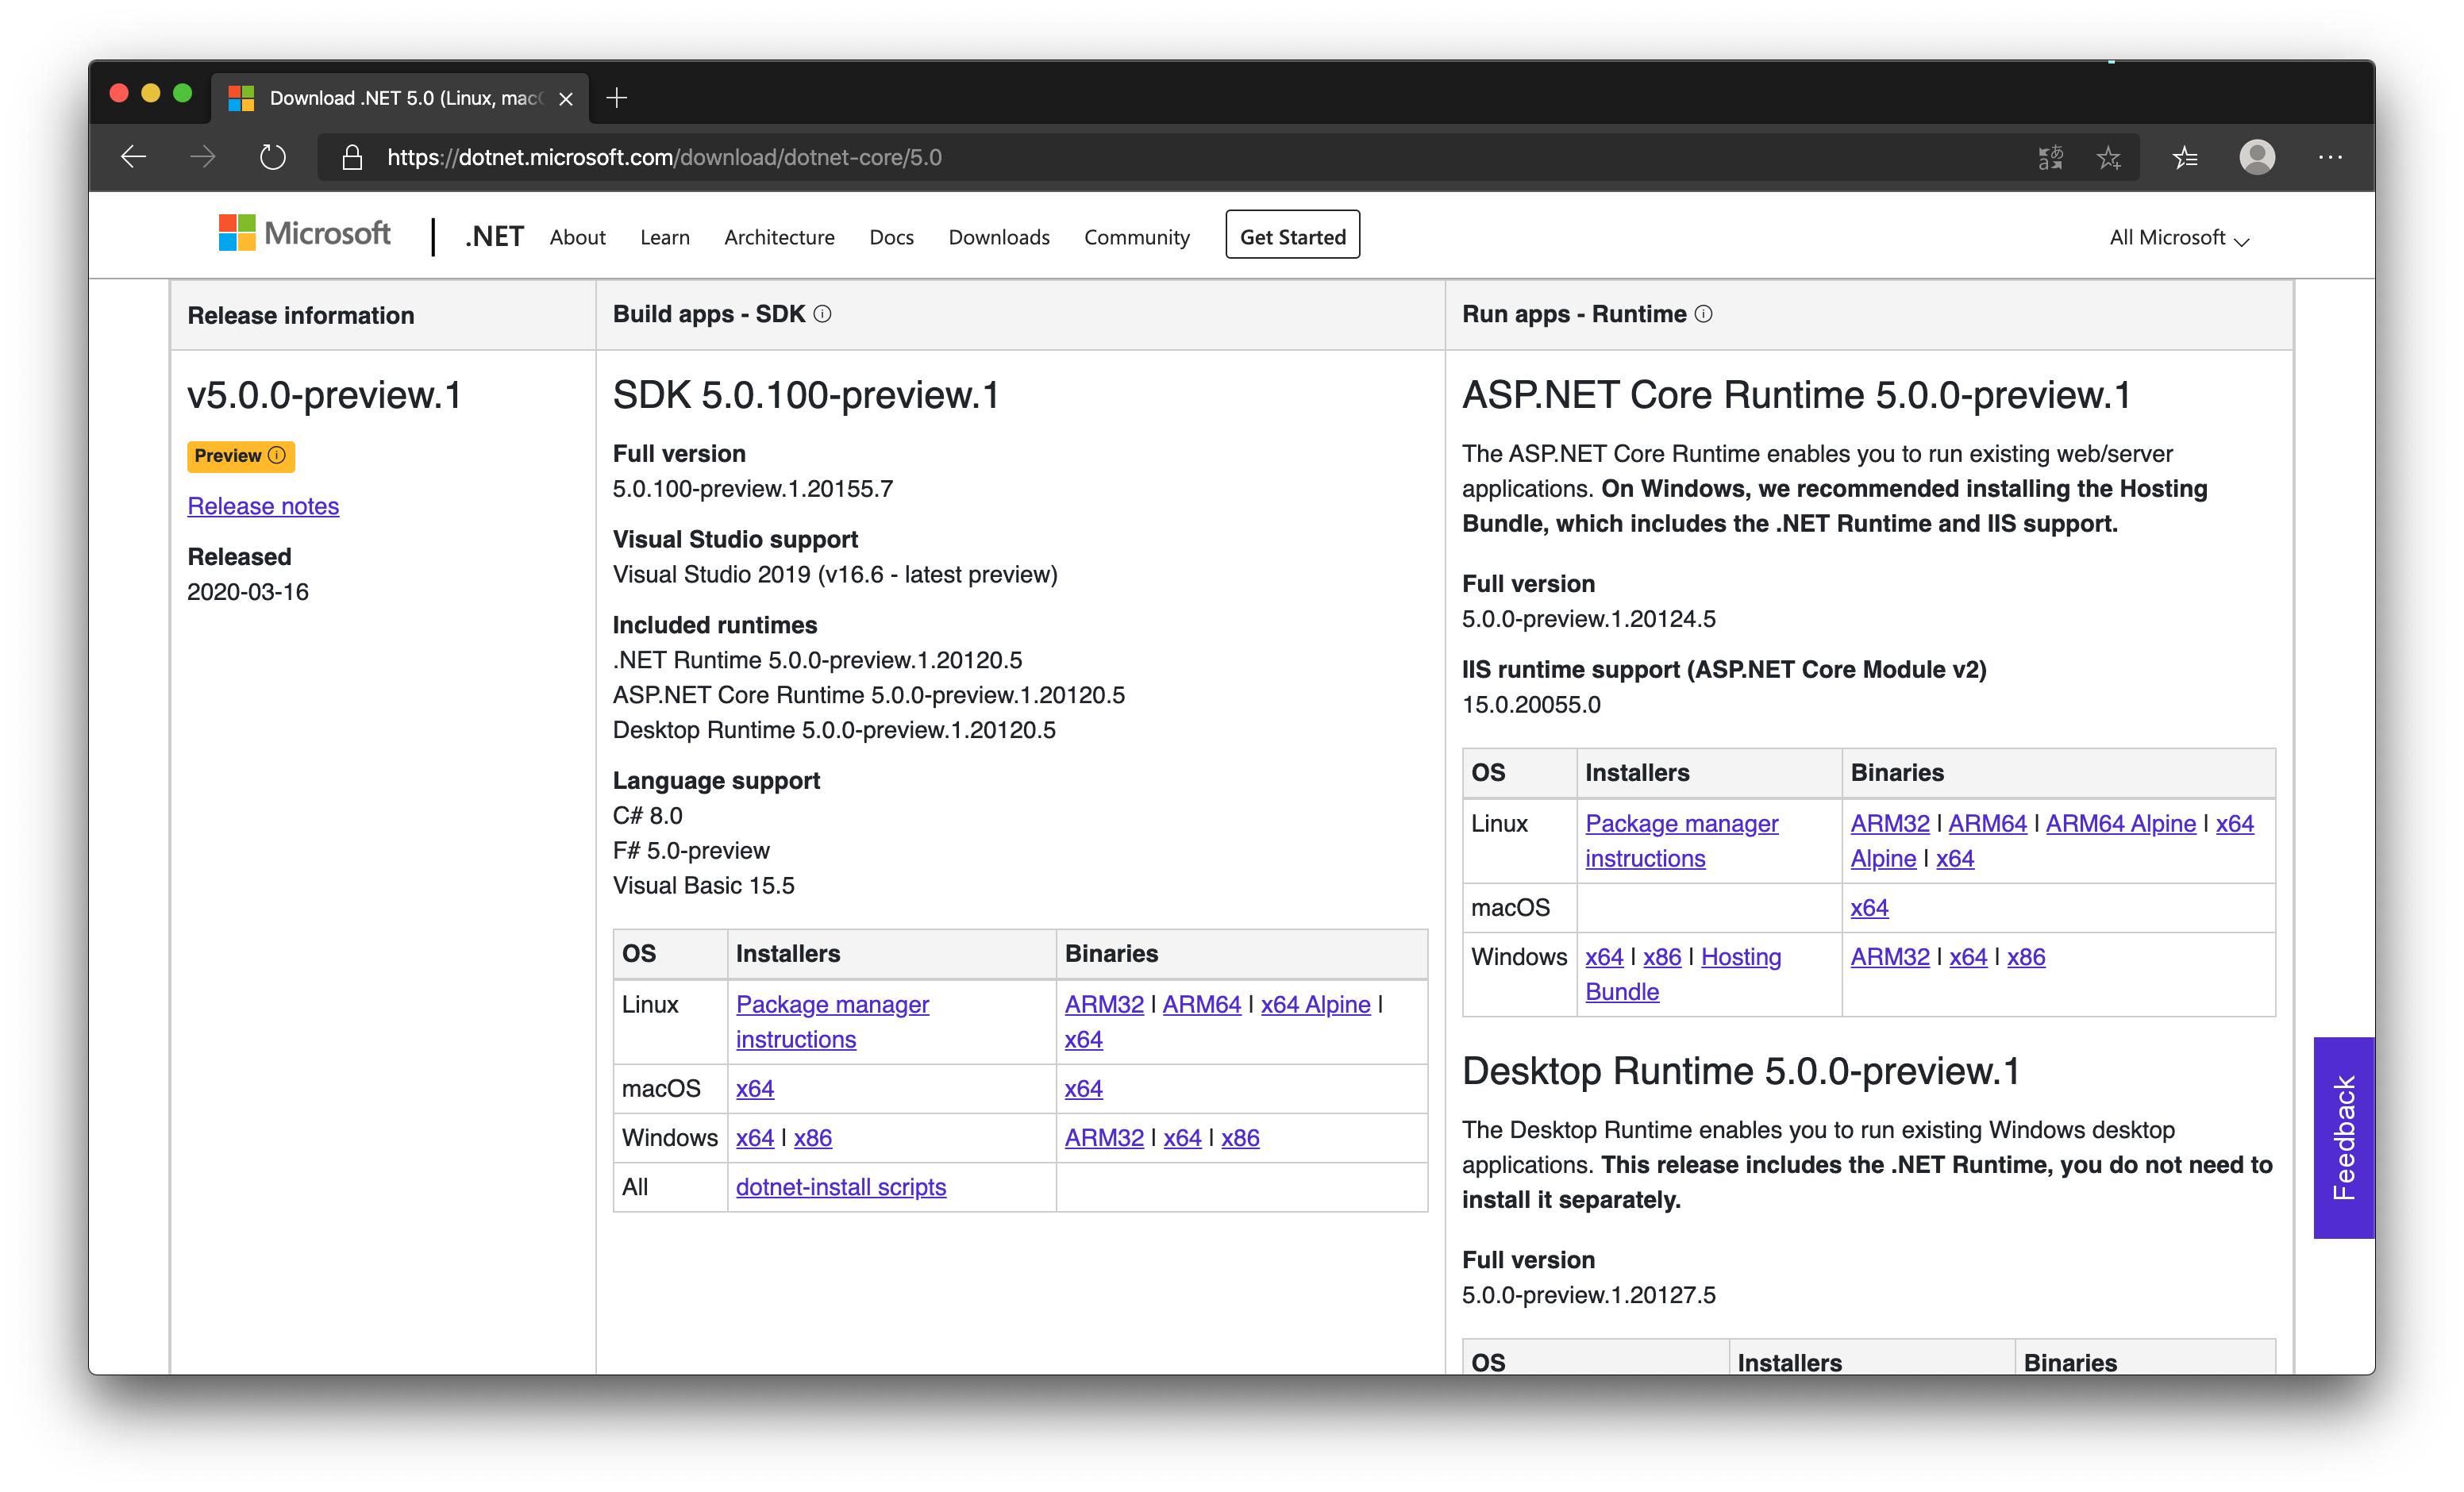
Task: Click SDK 5.0.100-preview.1 heading
Action: (x=806, y=395)
